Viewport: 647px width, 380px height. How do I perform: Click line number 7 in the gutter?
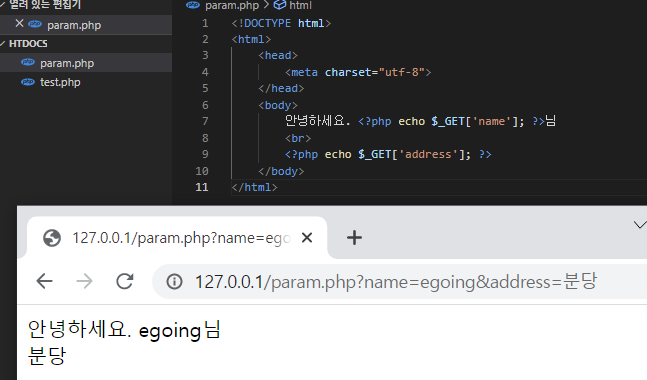point(205,121)
